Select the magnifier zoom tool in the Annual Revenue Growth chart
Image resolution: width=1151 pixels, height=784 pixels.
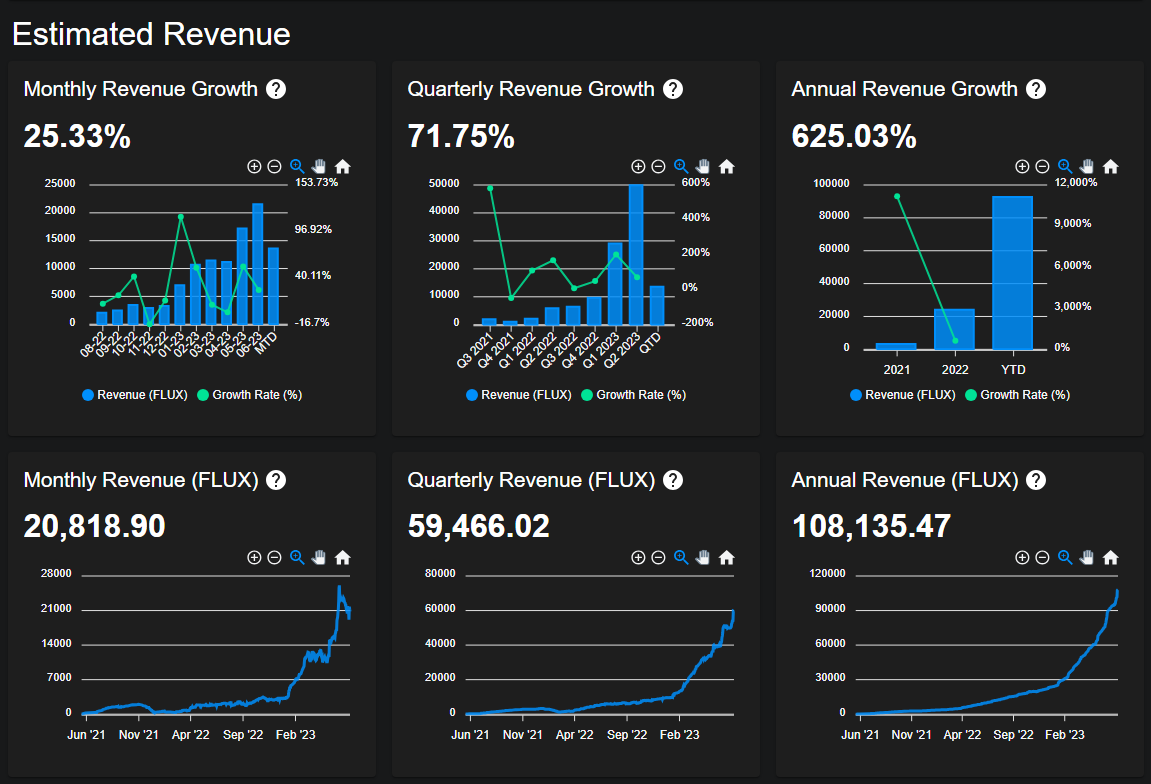coord(1065,167)
